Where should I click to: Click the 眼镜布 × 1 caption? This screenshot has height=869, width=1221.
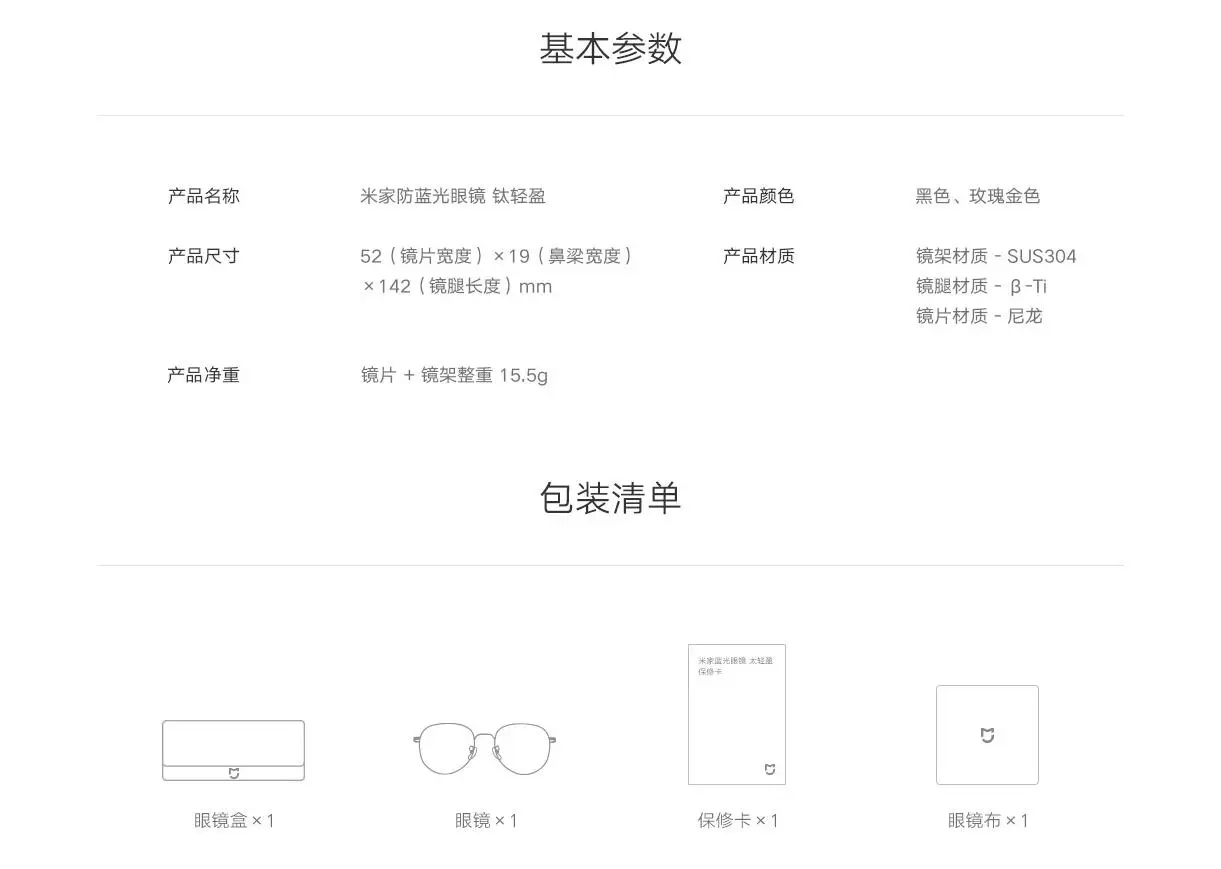coord(988,820)
